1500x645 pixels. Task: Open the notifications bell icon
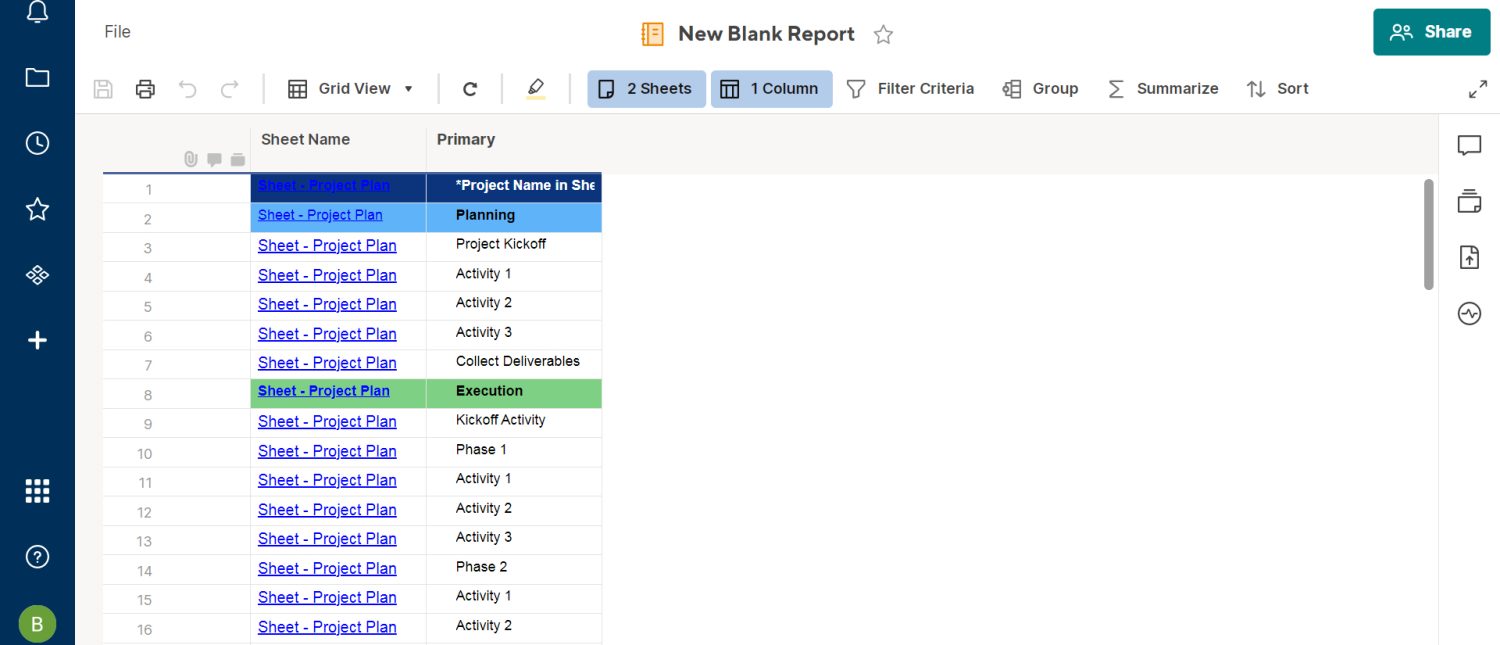point(37,12)
